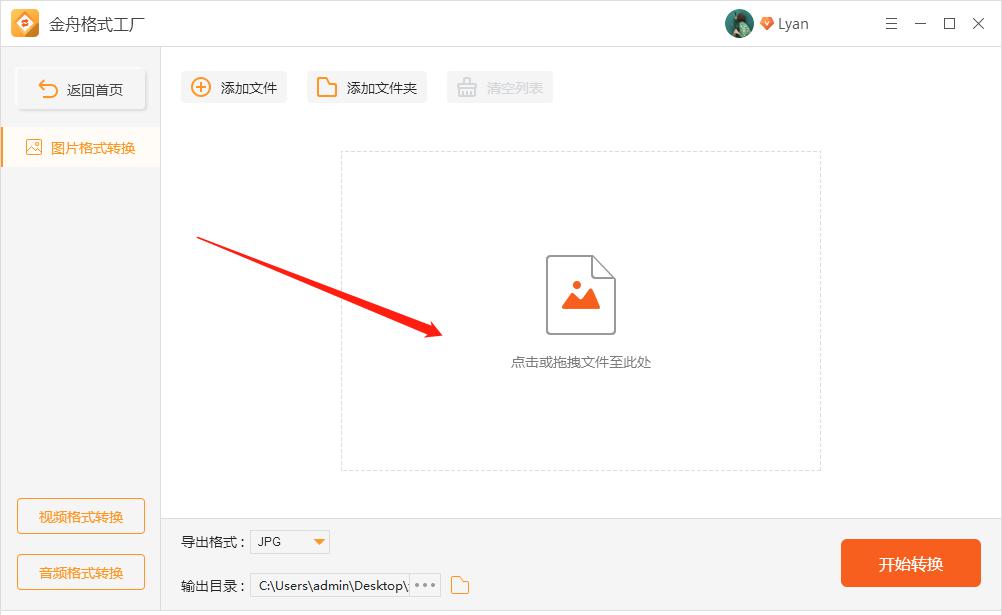Open the 导出格式 JPG format dropdown
This screenshot has height=615, width=1002.
(x=289, y=541)
